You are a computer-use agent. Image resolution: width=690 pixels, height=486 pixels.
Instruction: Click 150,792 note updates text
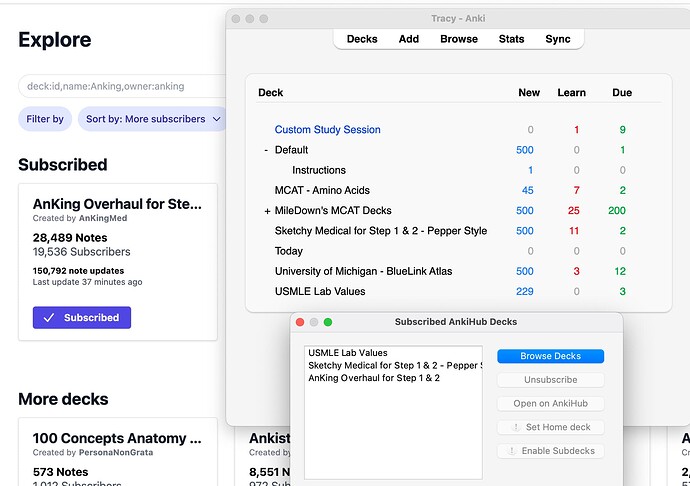coord(78,271)
